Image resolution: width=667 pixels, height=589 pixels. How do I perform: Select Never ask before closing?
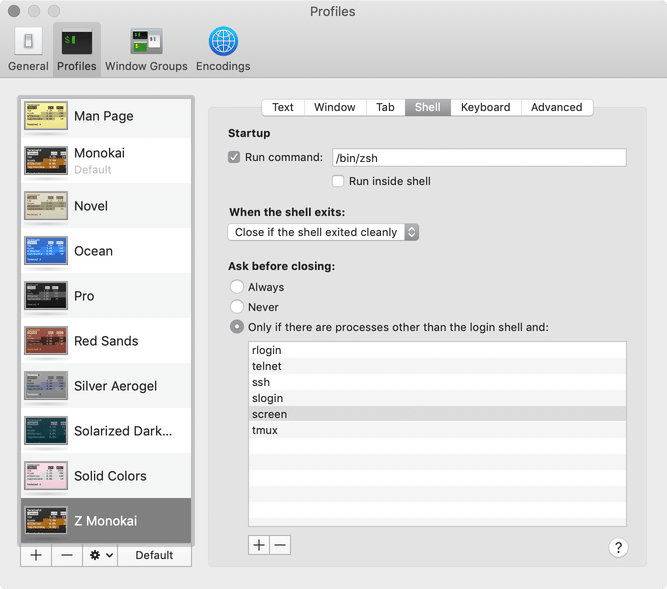(237, 307)
